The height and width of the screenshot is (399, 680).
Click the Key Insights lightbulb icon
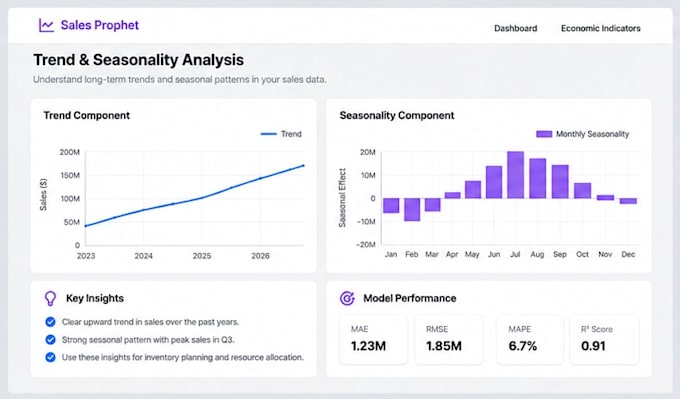click(50, 298)
